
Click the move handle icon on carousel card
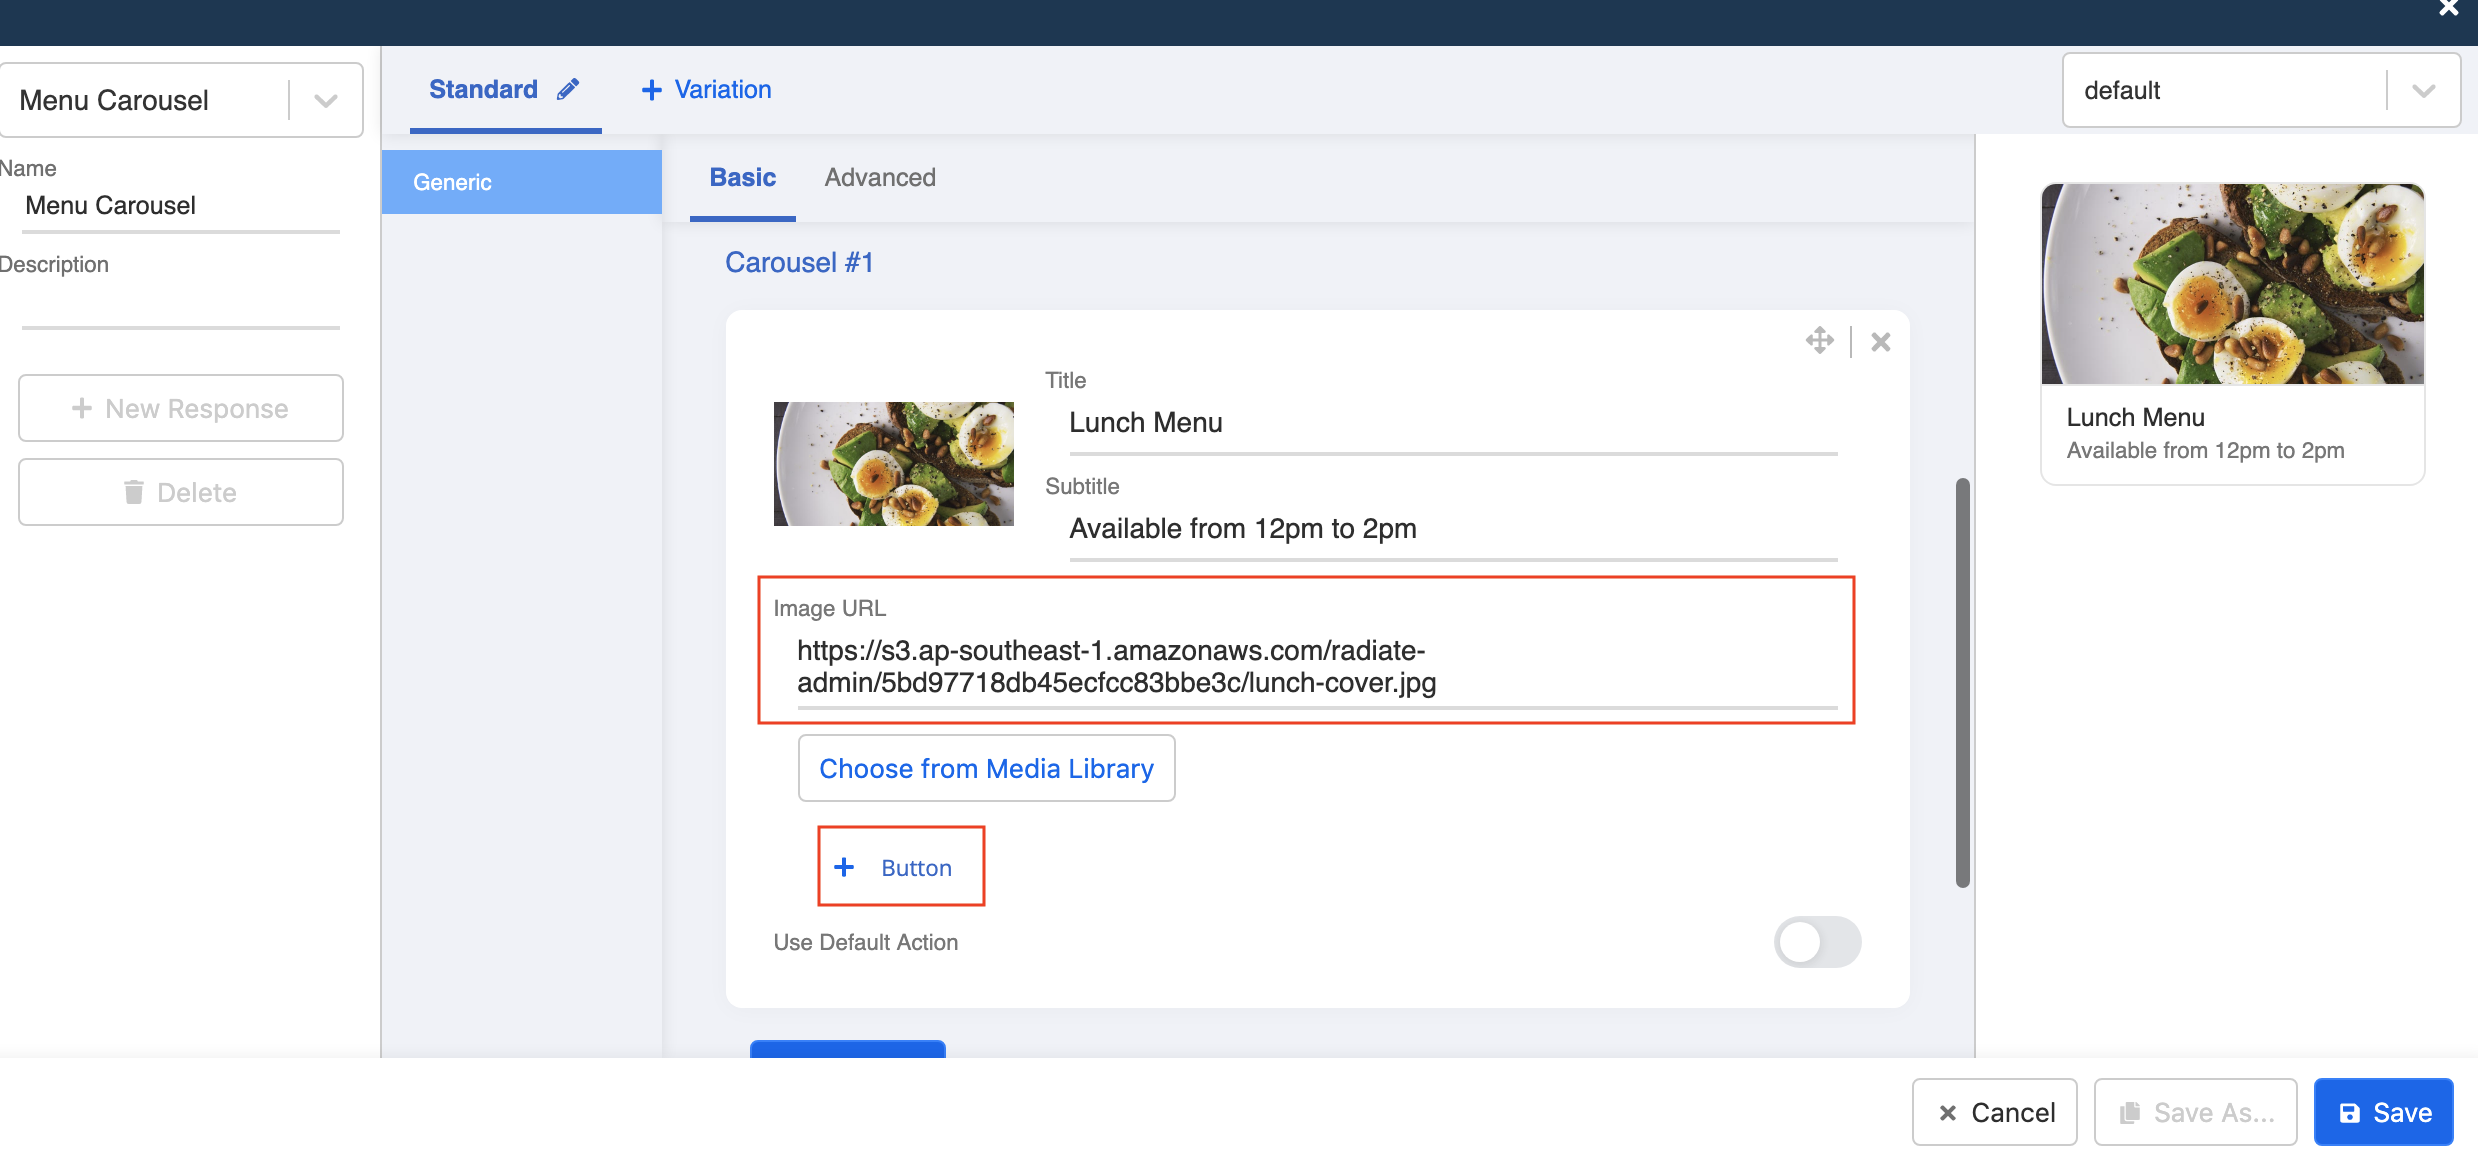coord(1819,341)
